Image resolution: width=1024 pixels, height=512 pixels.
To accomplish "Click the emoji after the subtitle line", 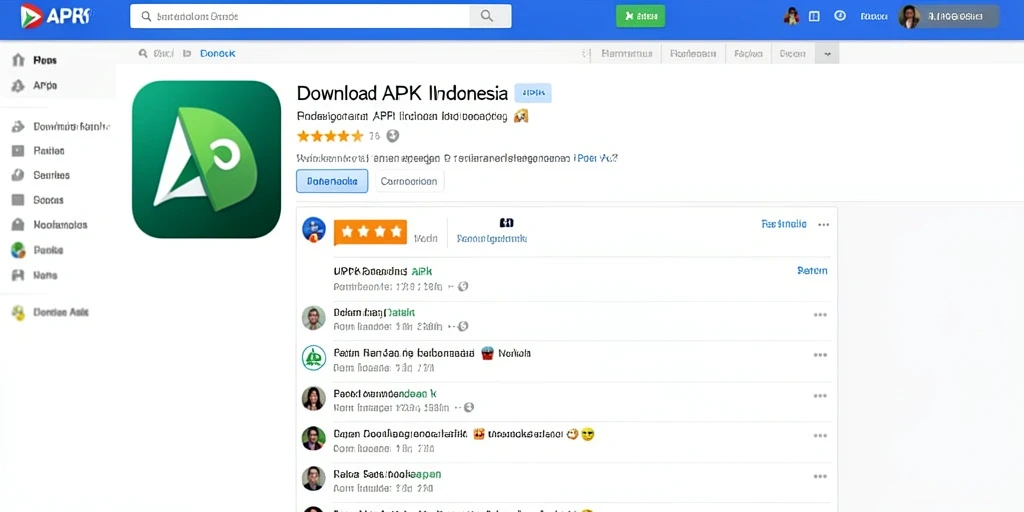I will pyautogui.click(x=520, y=116).
